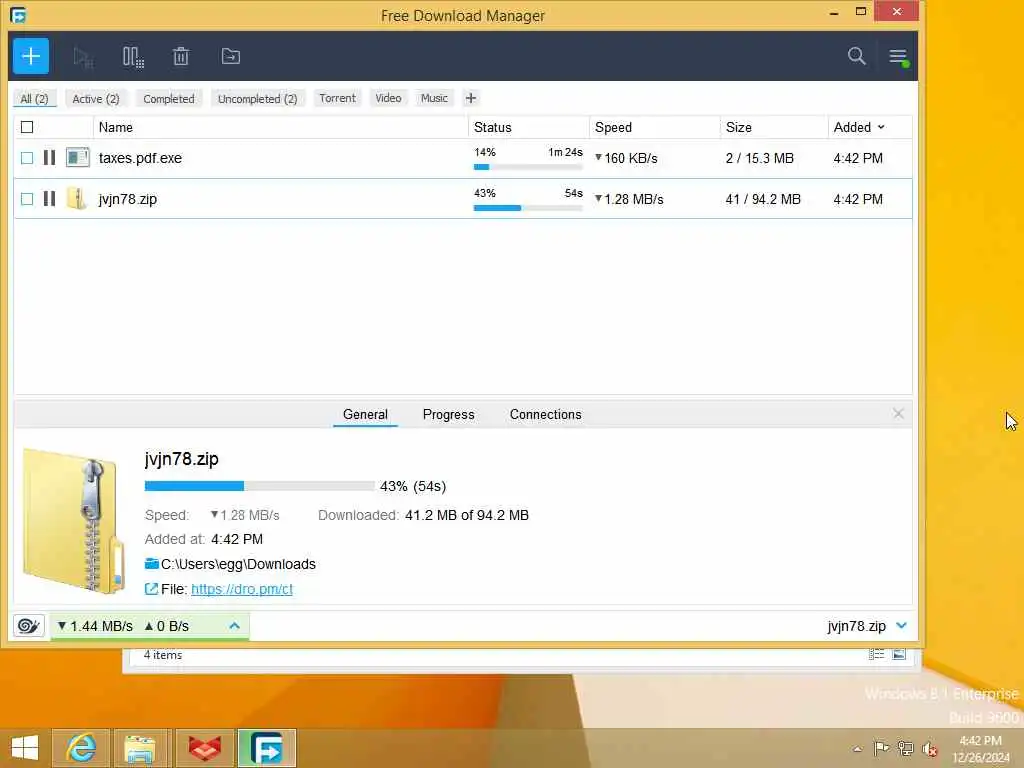The height and width of the screenshot is (768, 1024).
Task: Click the taxes.pdf.exe file type icon
Action: 78,157
